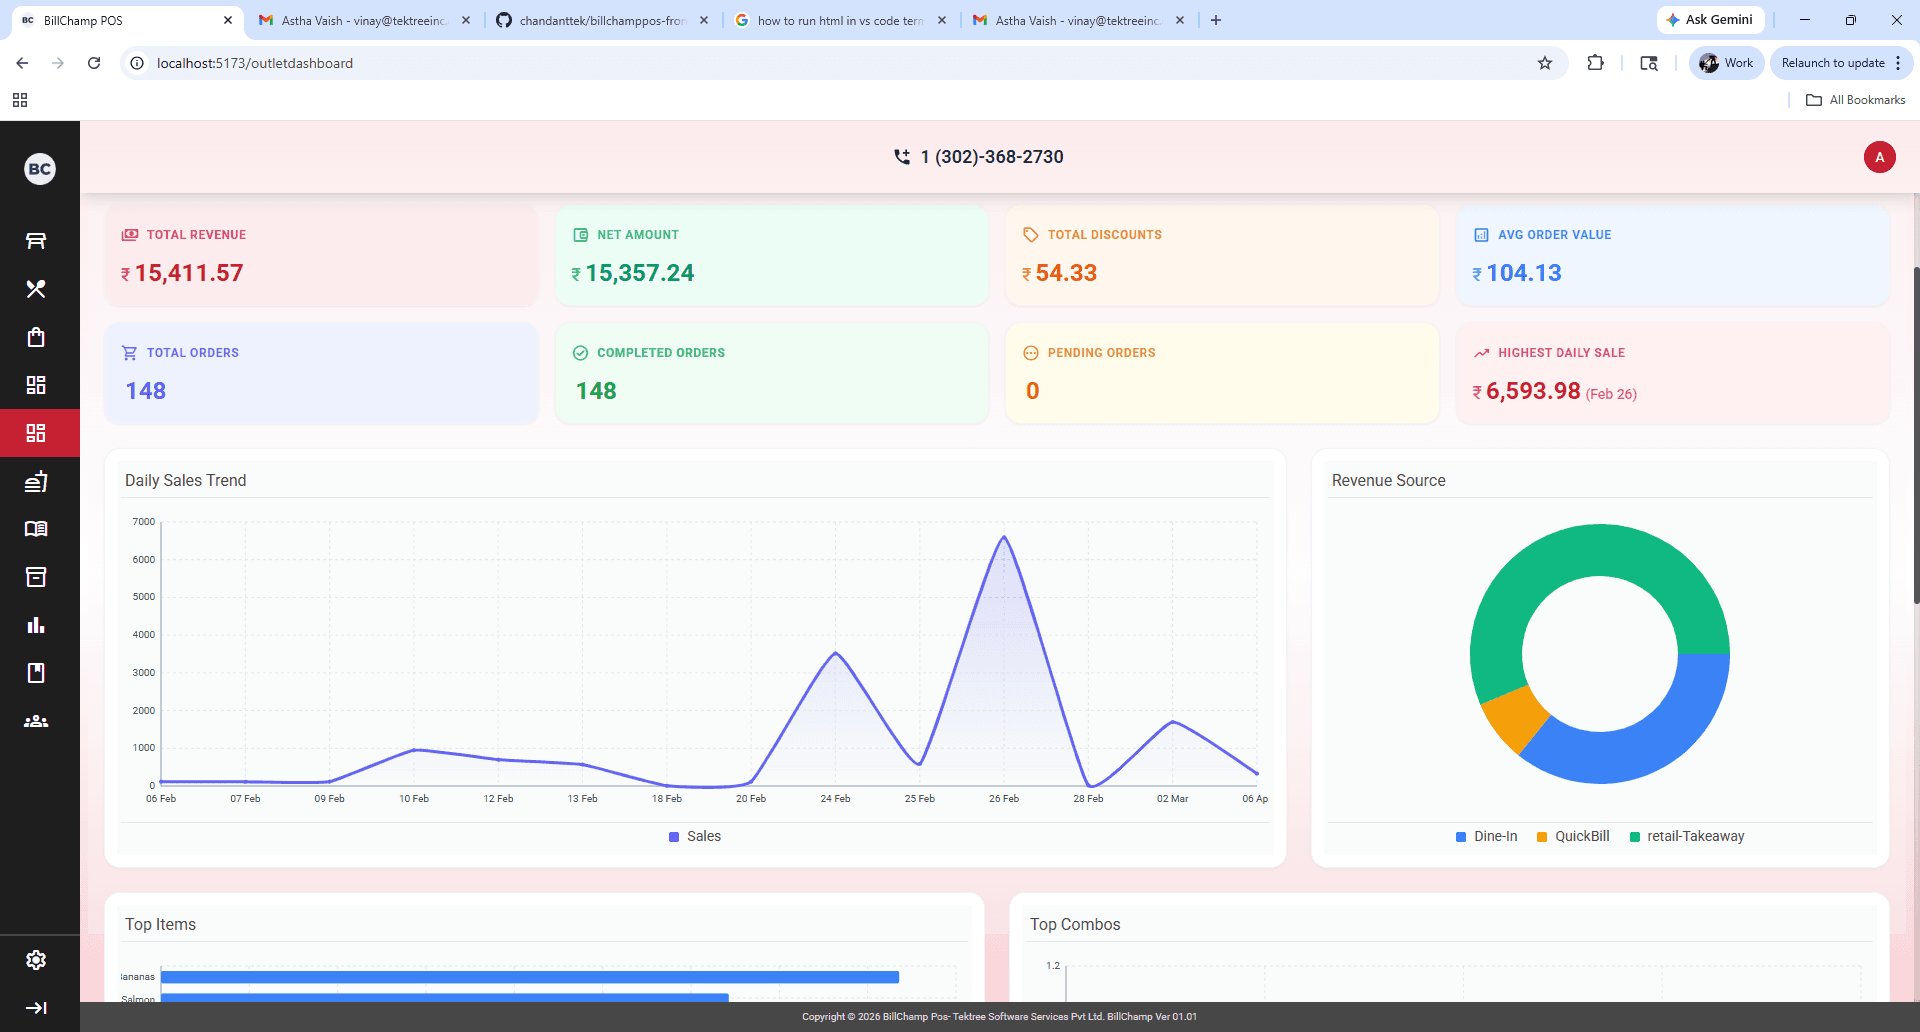Click the Top Combos heading
The image size is (1920, 1032).
click(1075, 924)
